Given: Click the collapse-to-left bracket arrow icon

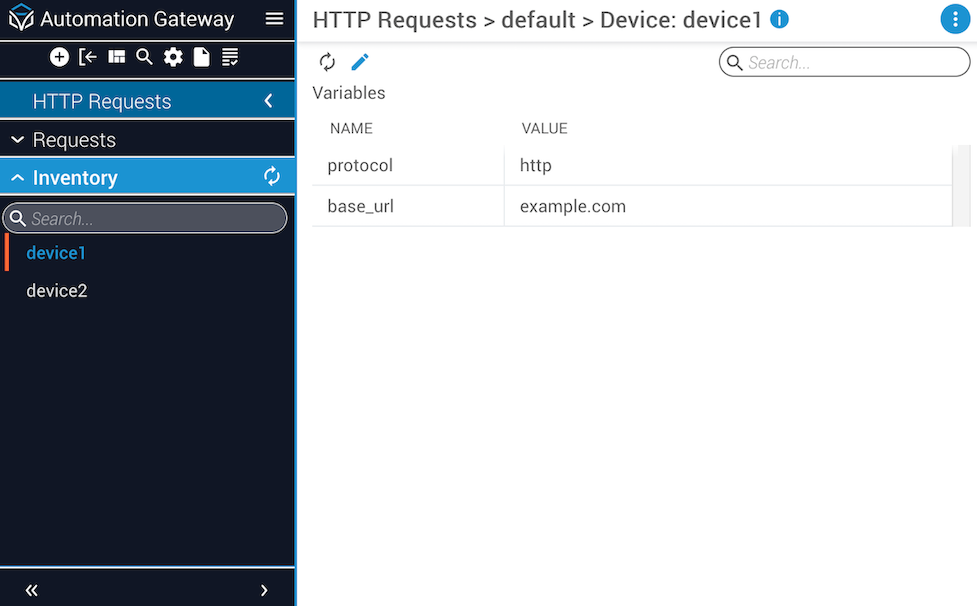Looking at the screenshot, I should tap(88, 57).
